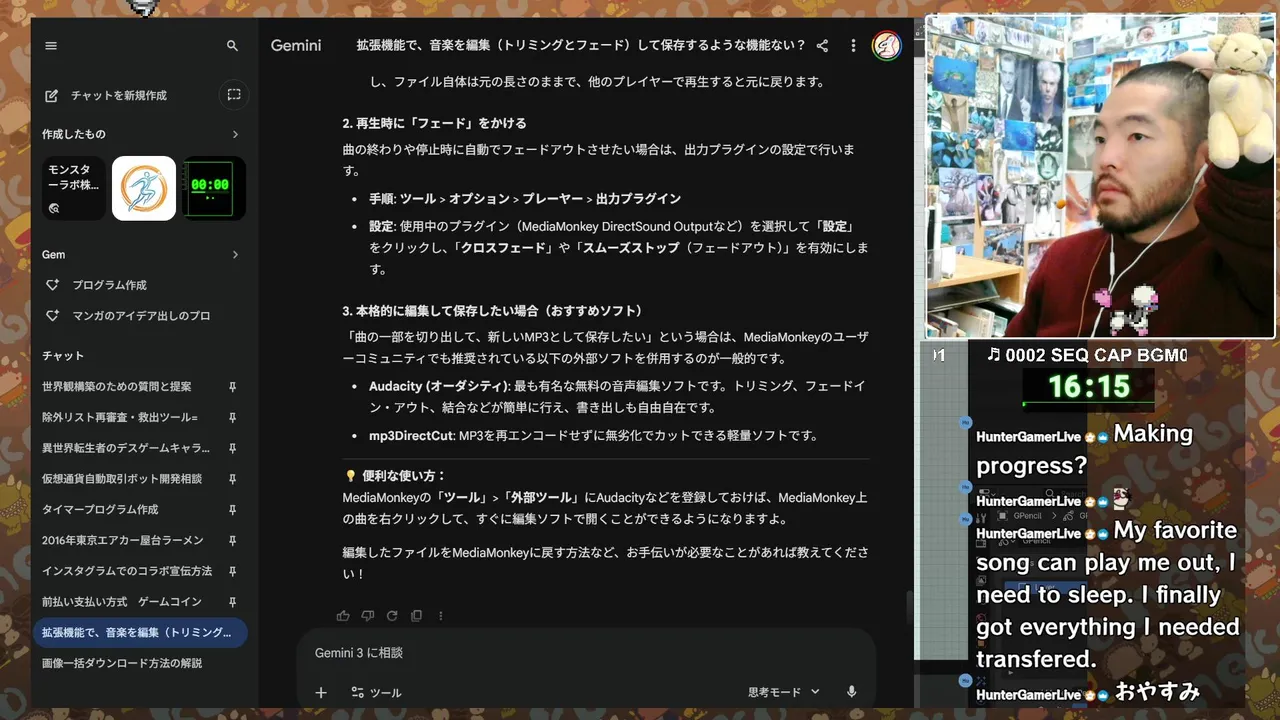1280x720 pixels.
Task: Unpin chat 仮想通貨自動取引ボット開発相談
Action: (x=232, y=479)
